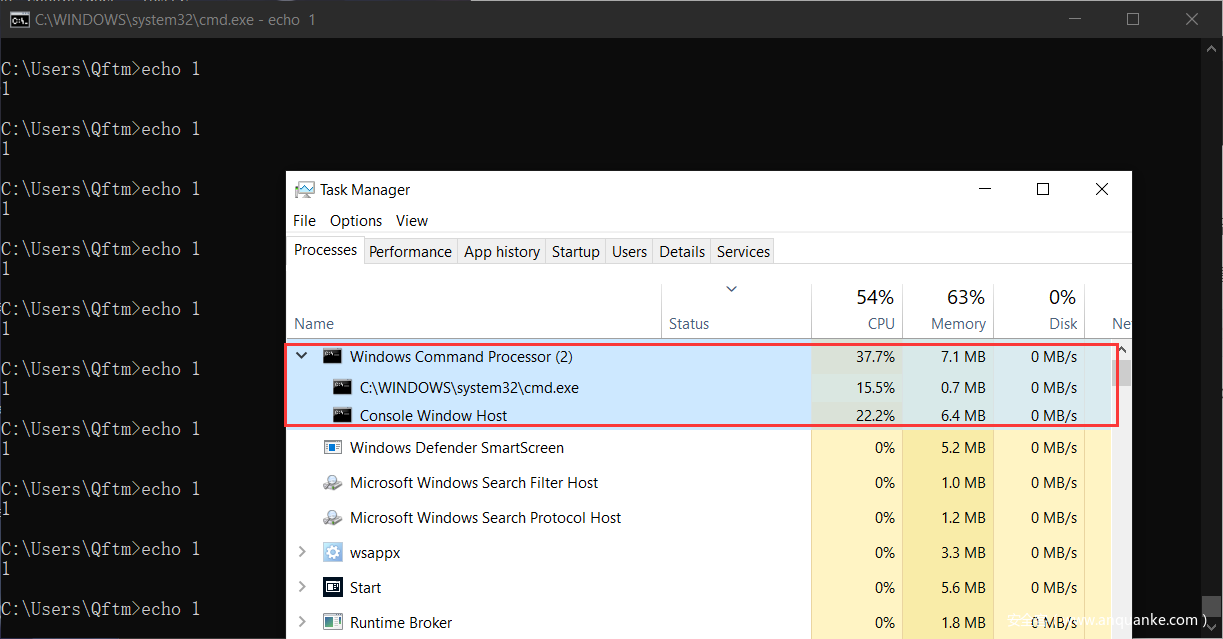The image size is (1223, 639).
Task: Click the Search Filter Host icon
Action: [333, 483]
